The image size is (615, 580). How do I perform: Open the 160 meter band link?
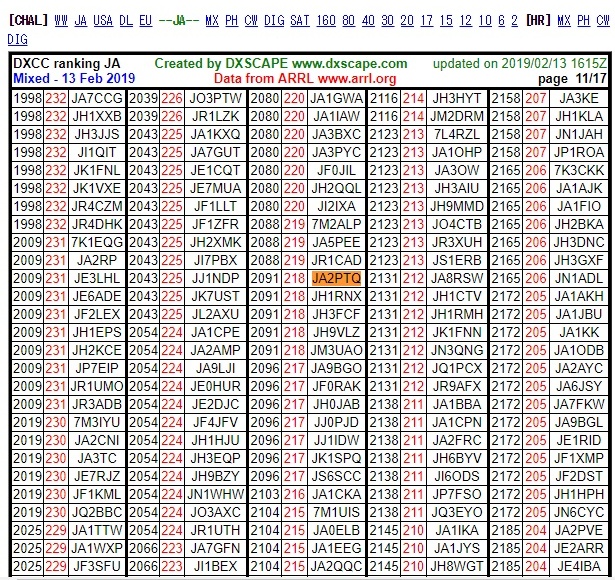(x=326, y=20)
